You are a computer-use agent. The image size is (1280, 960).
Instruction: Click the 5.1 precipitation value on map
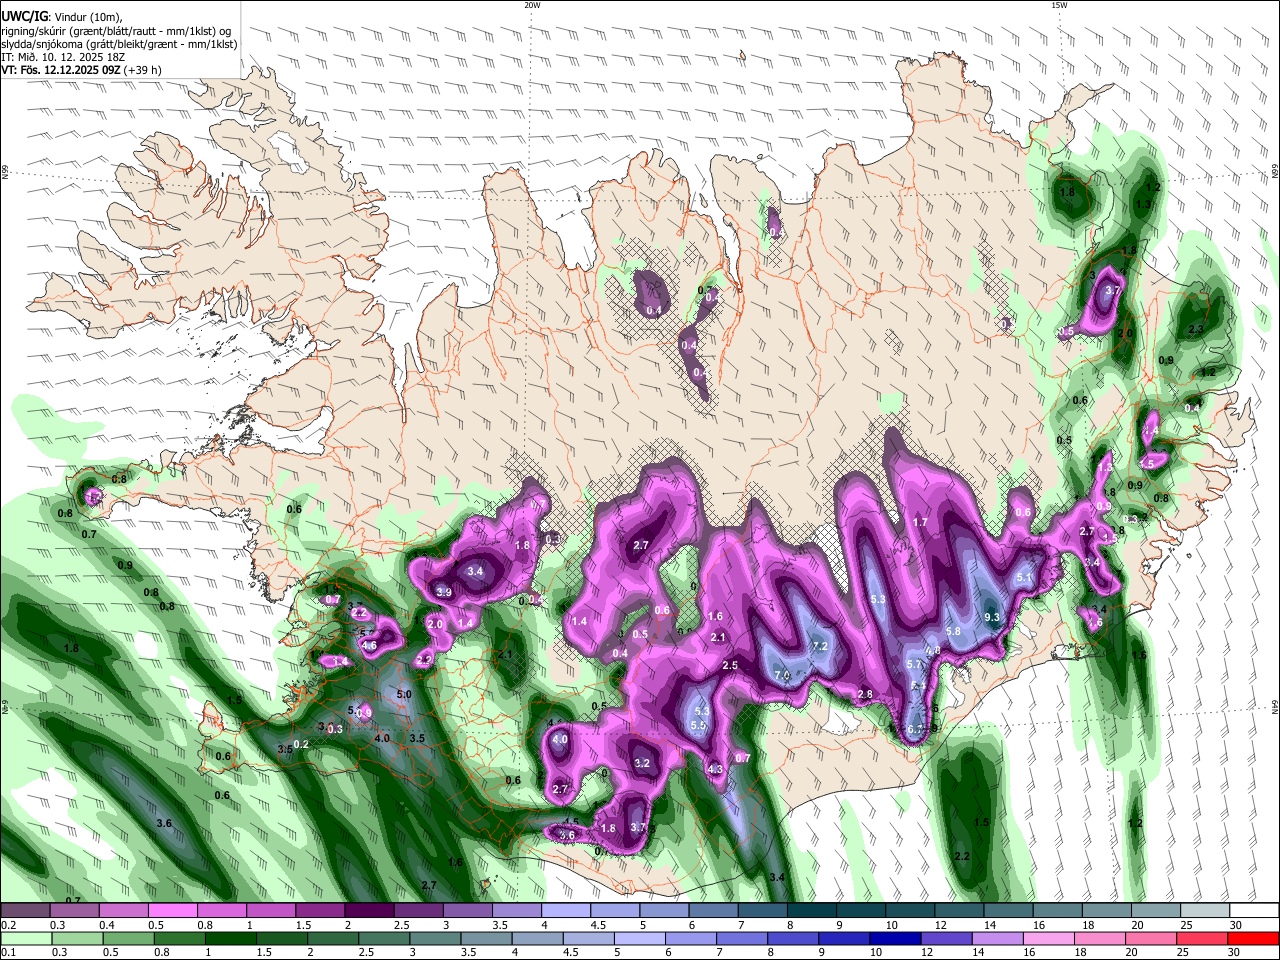tap(1024, 578)
